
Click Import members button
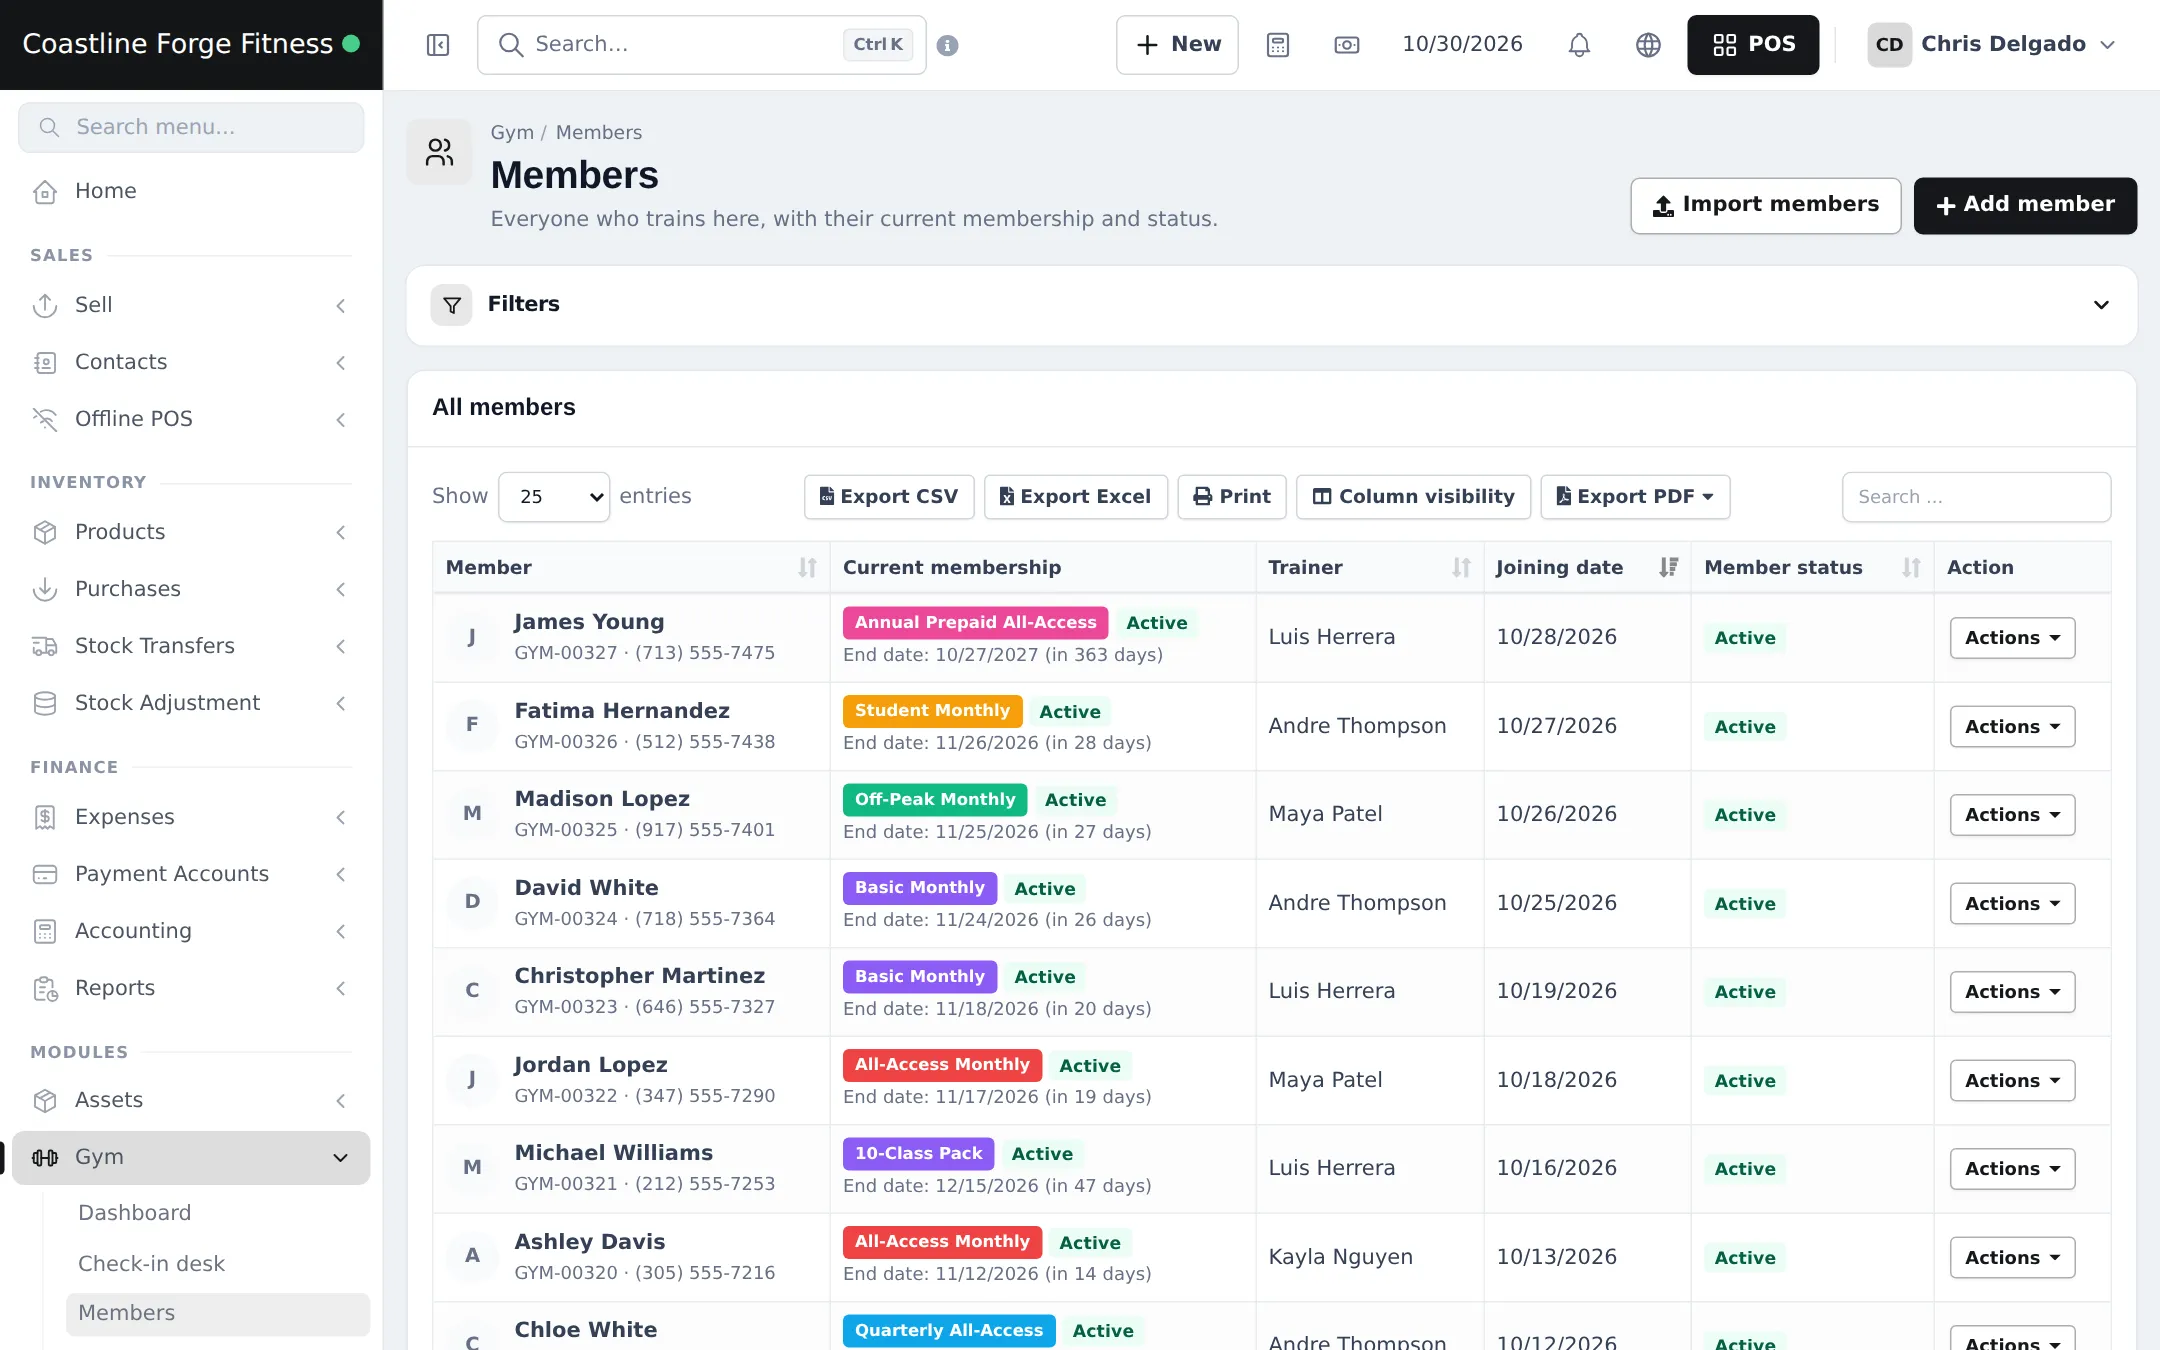[1765, 206]
